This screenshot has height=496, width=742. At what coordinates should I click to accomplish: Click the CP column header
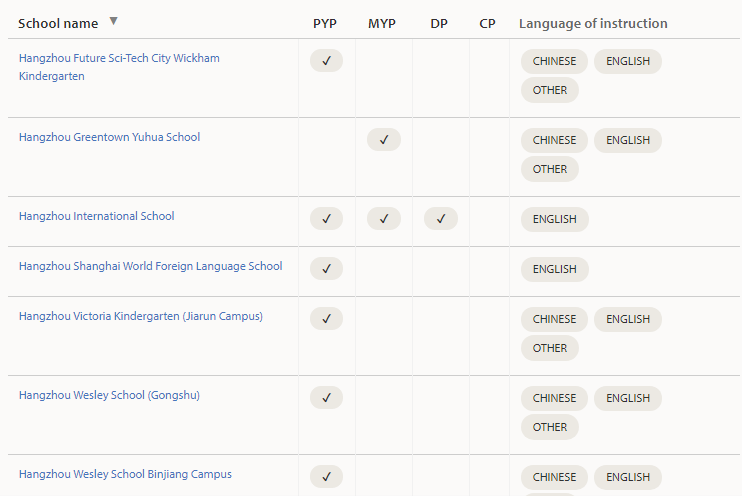point(487,24)
